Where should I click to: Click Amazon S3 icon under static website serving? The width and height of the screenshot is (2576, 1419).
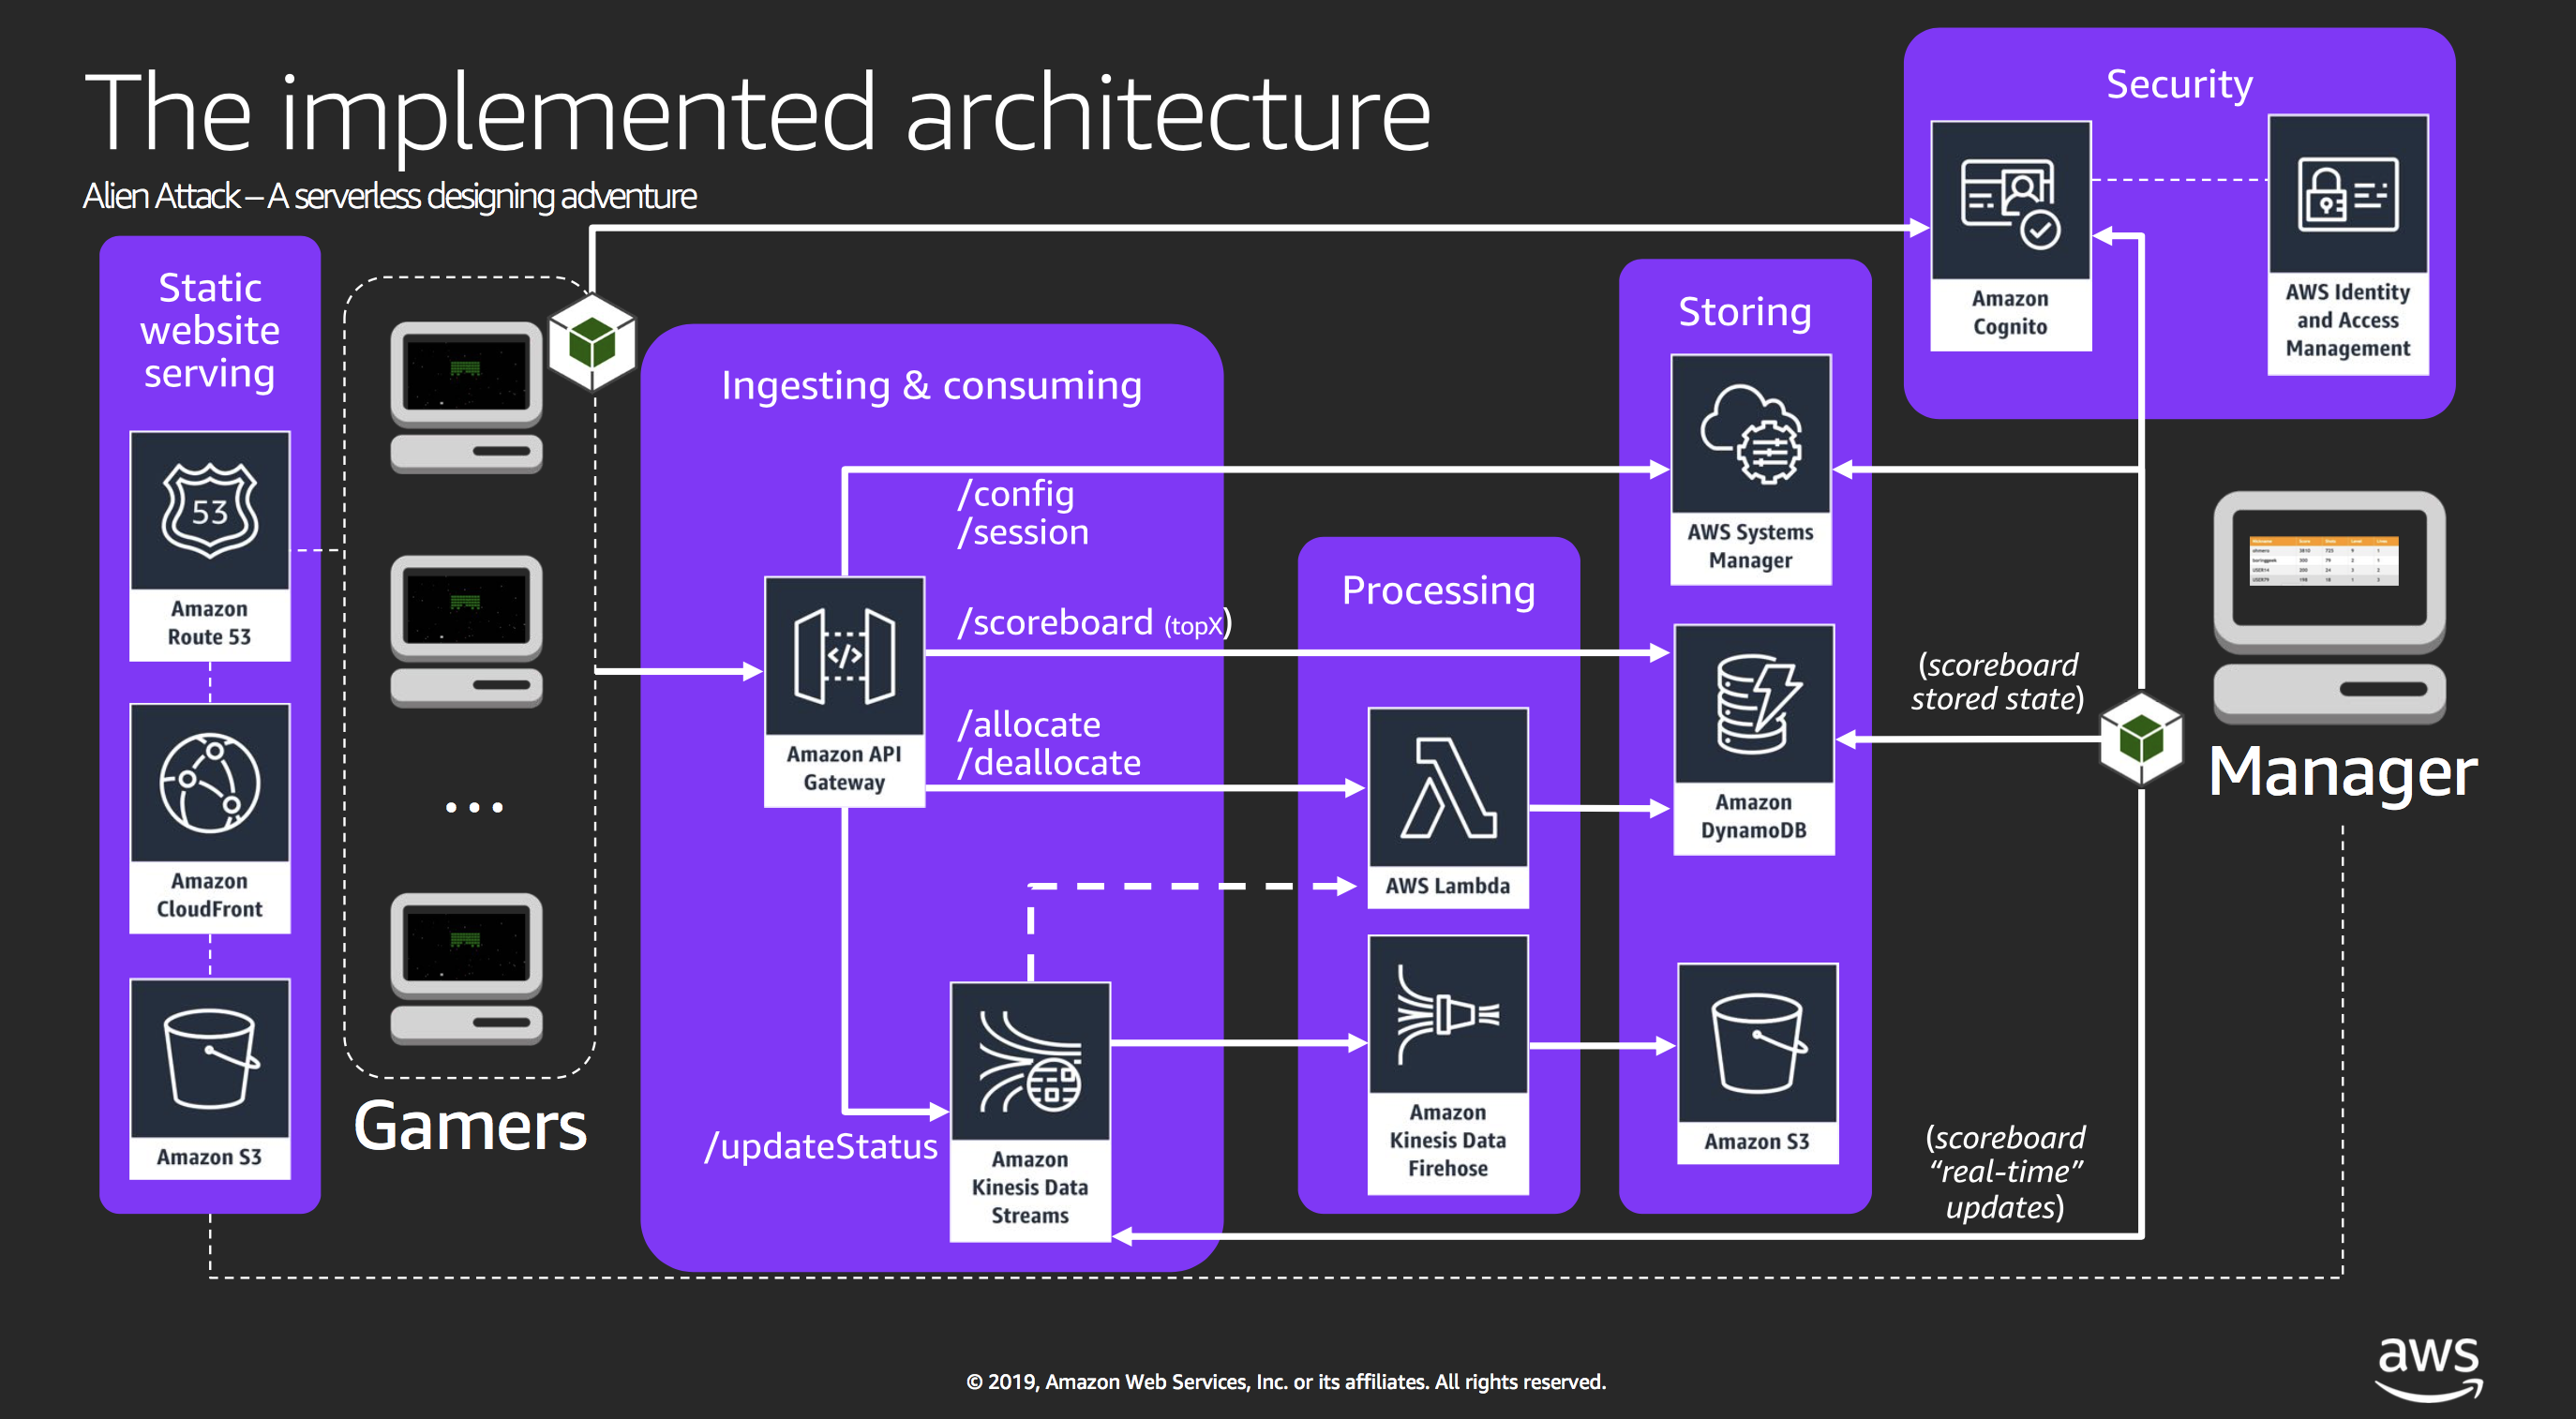point(210,1059)
